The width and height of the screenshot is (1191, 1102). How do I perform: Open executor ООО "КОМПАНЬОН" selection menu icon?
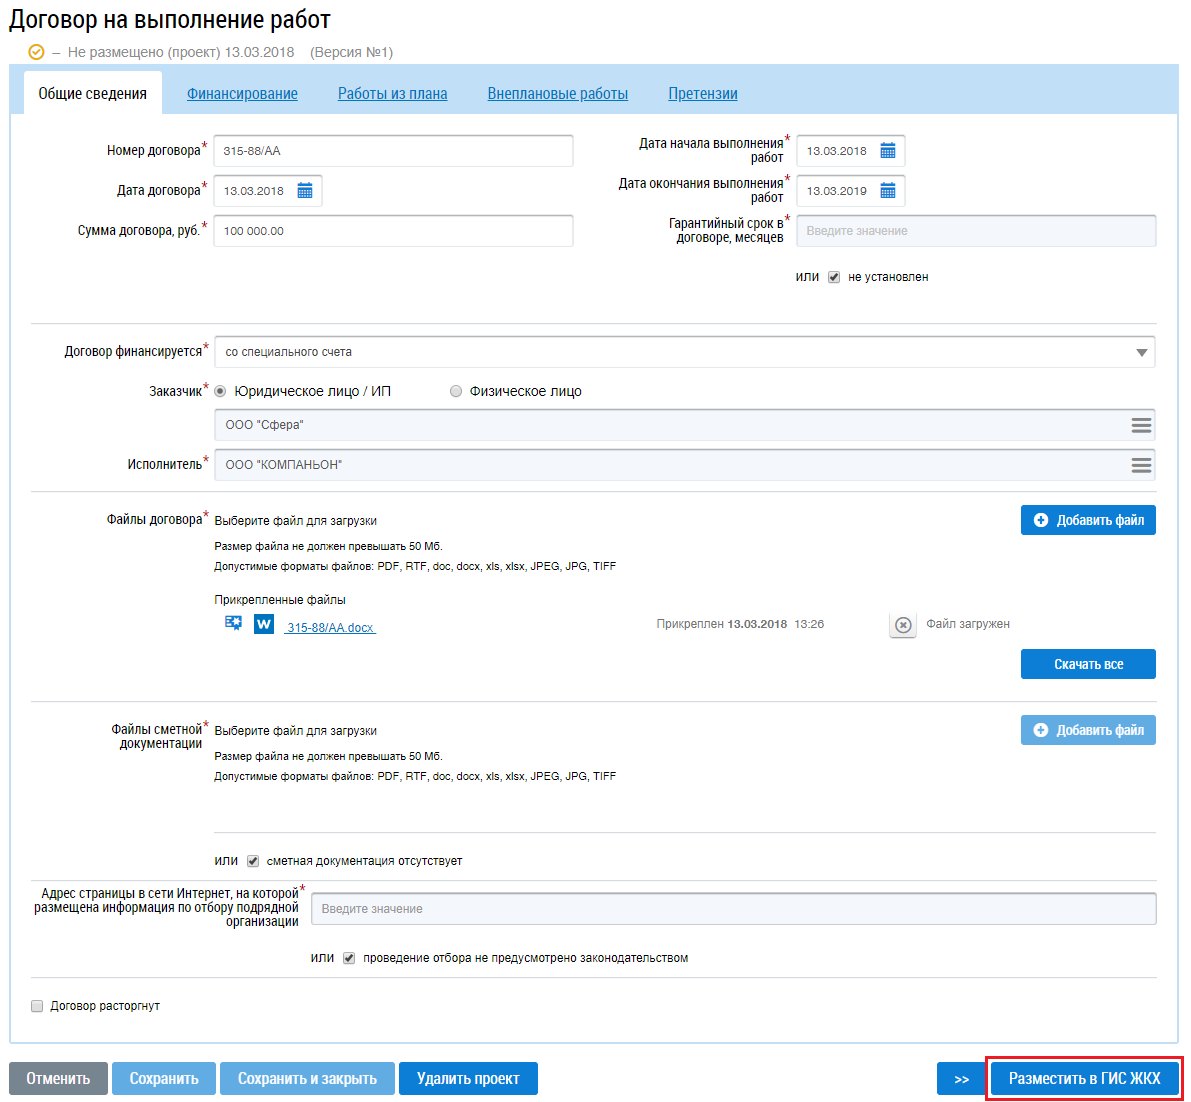tap(1140, 465)
